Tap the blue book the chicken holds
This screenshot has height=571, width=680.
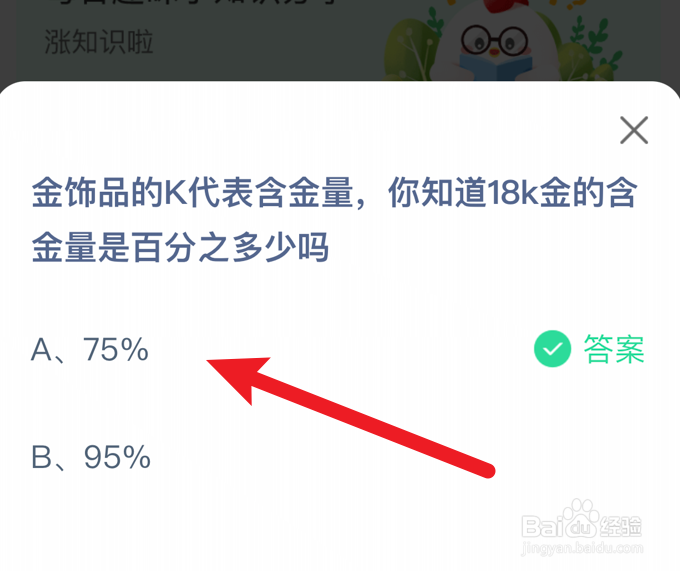point(495,67)
